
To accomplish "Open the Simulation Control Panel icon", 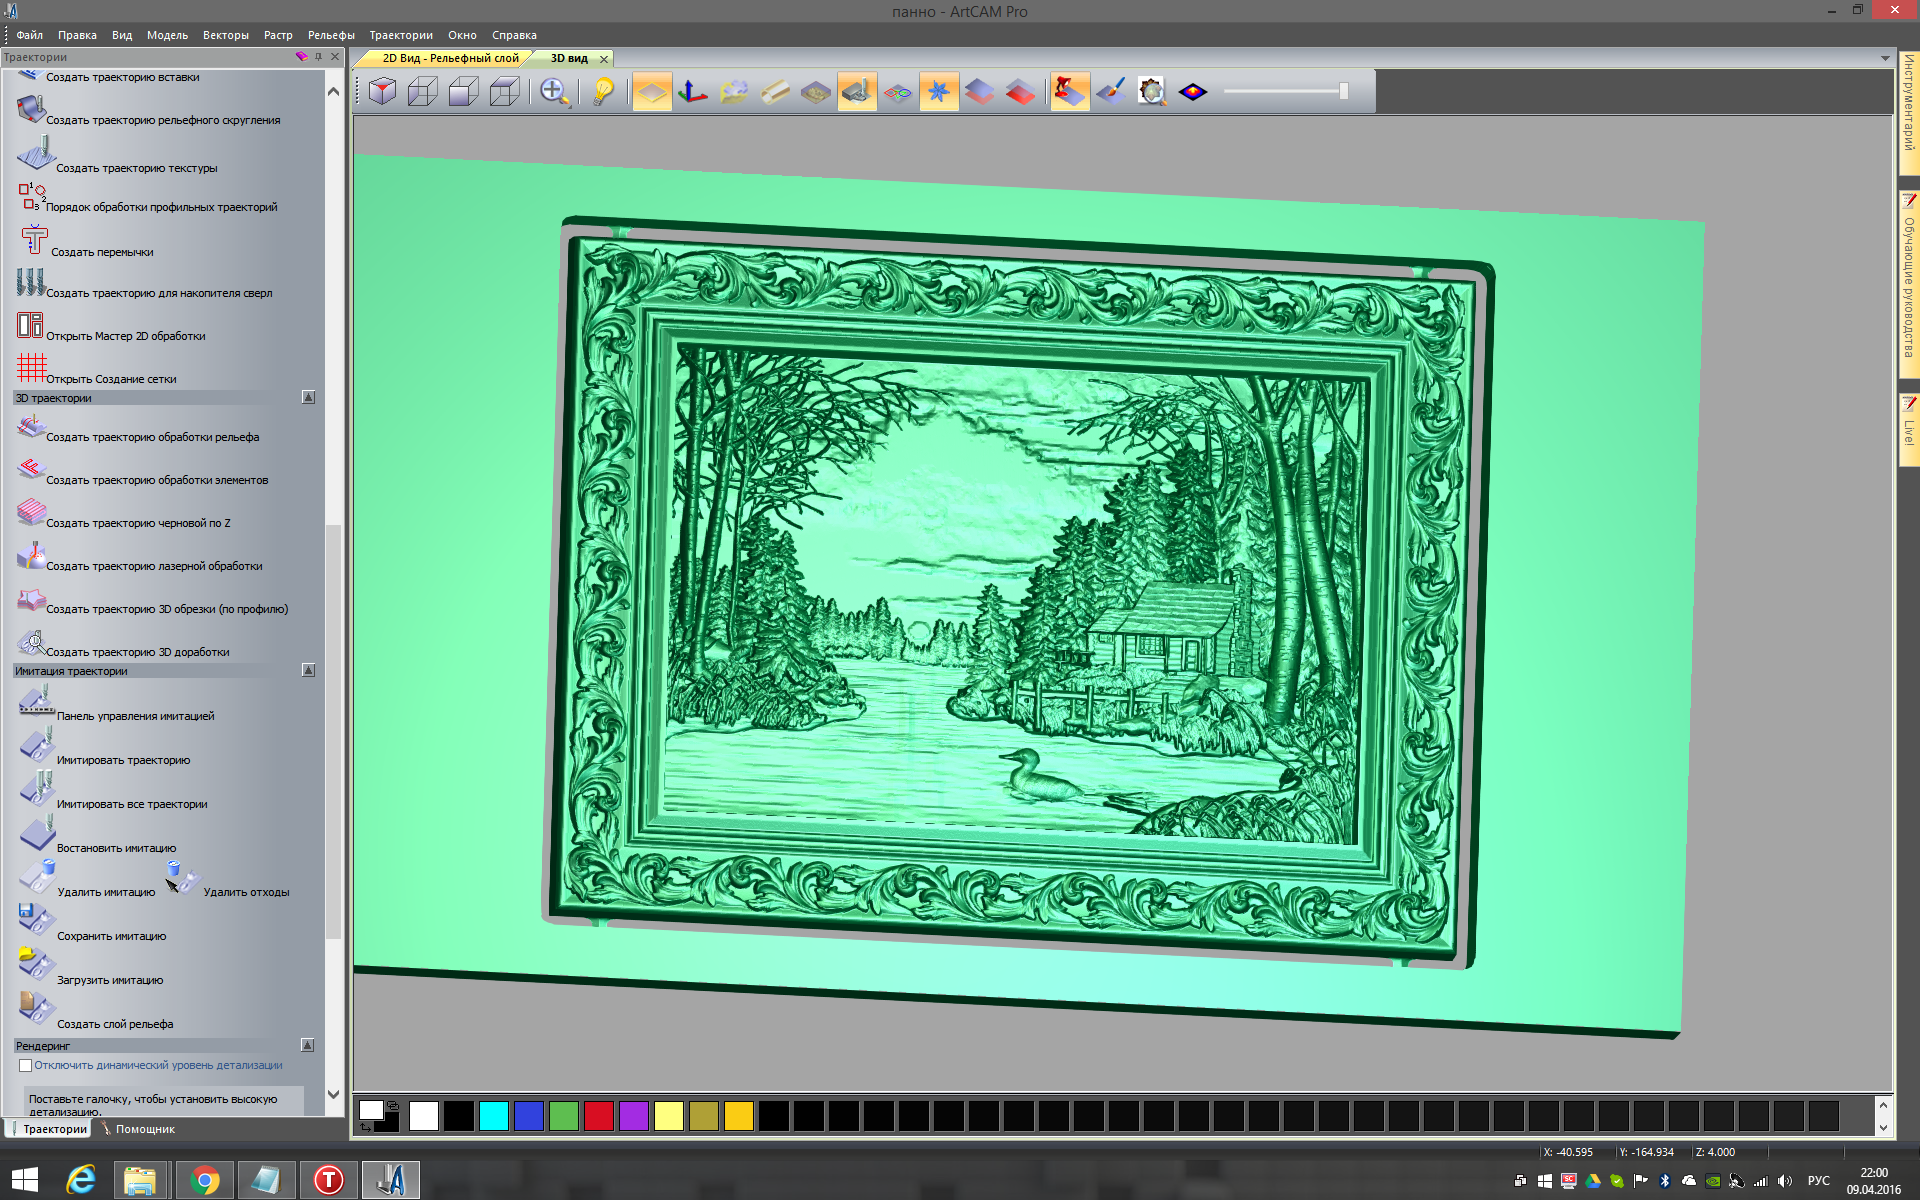I will [36, 702].
